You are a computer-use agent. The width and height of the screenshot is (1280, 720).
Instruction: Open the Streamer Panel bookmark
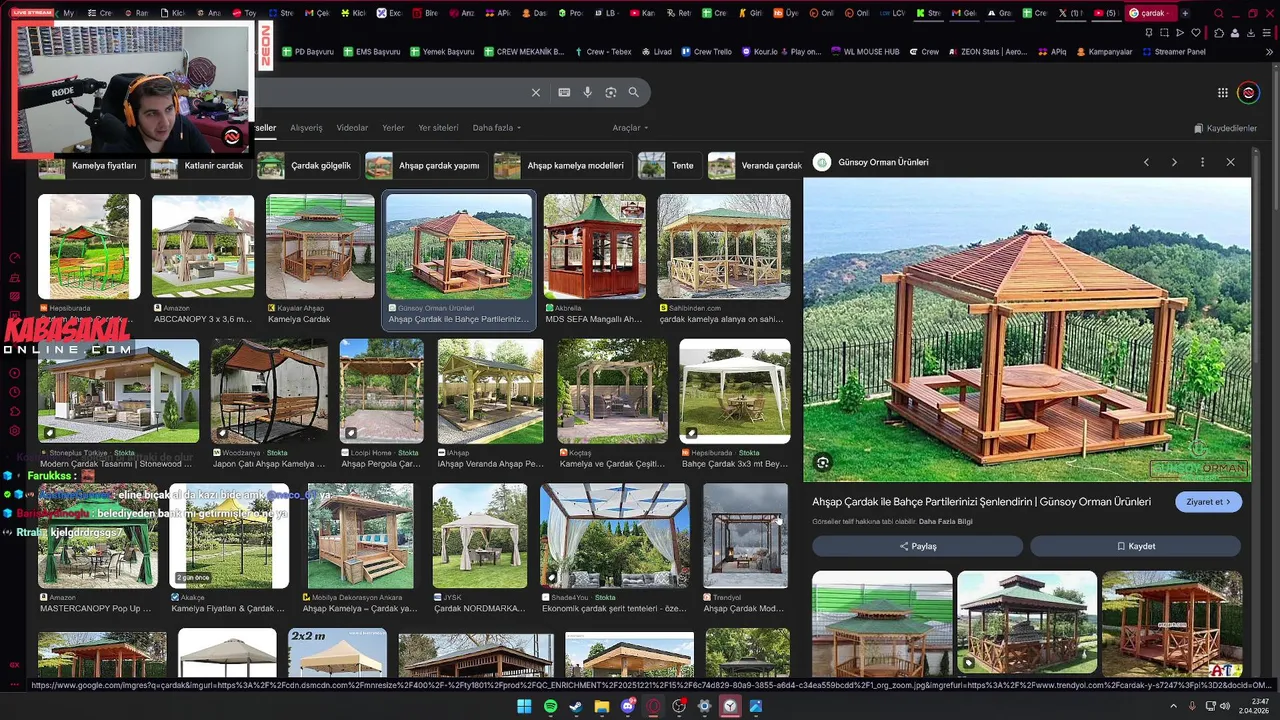point(1173,52)
